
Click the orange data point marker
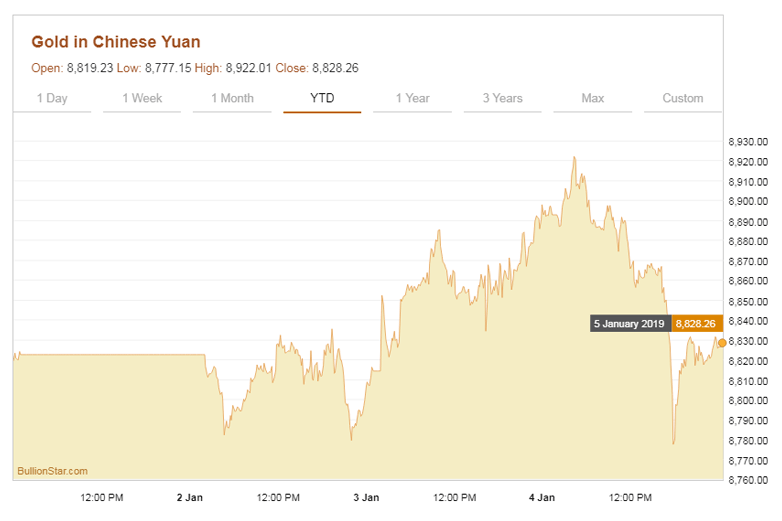click(722, 343)
